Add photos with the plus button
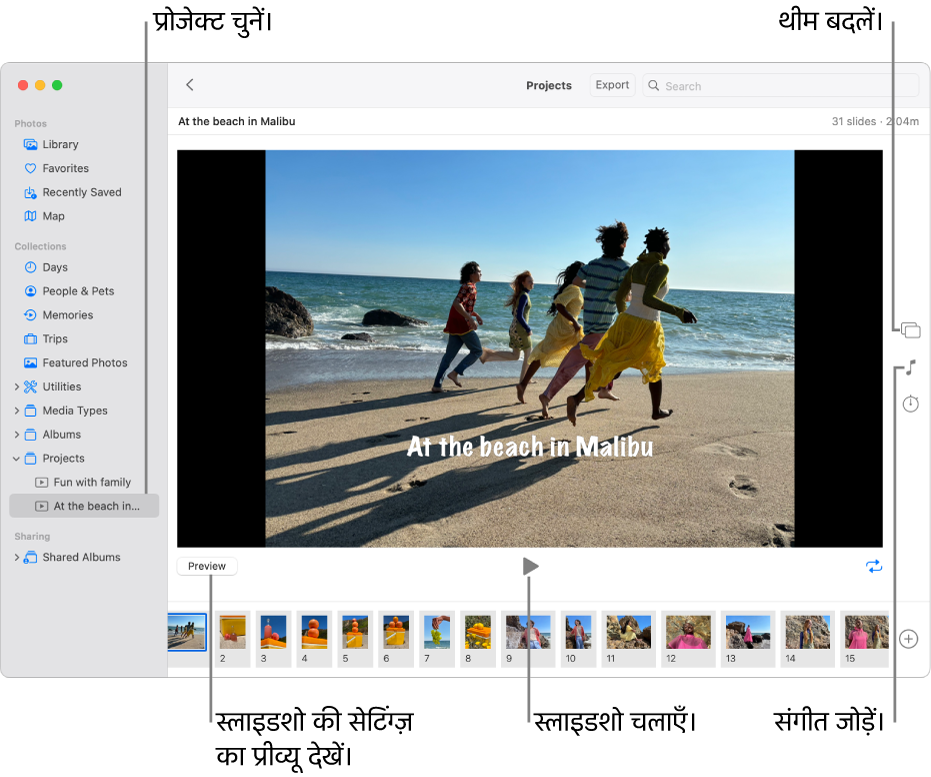This screenshot has height=777, width=931. 908,639
